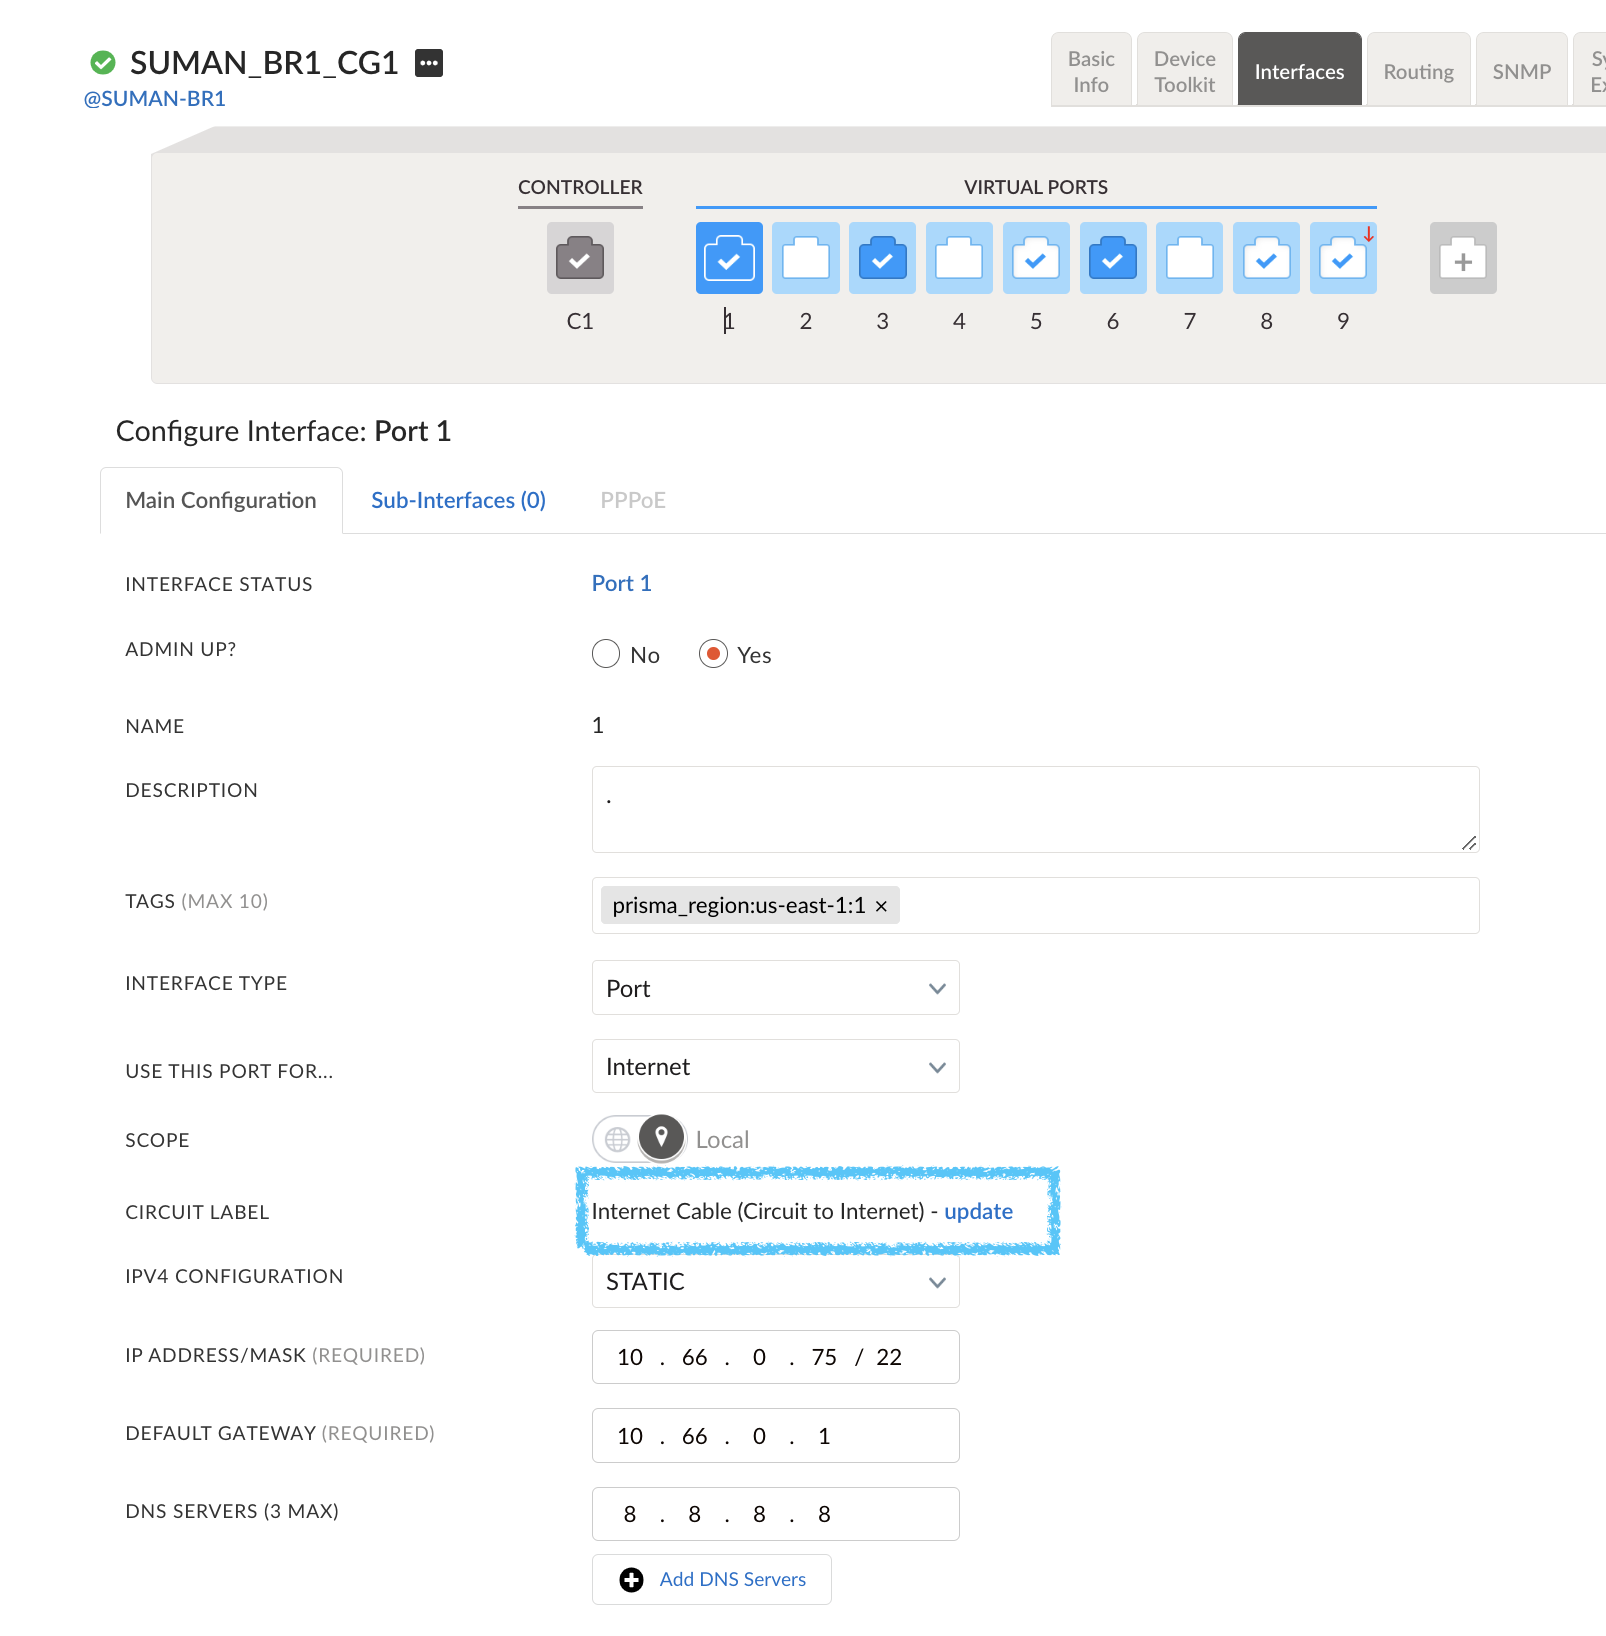Select empty virtual port 4 icon
1606x1636 pixels.
(x=958, y=258)
